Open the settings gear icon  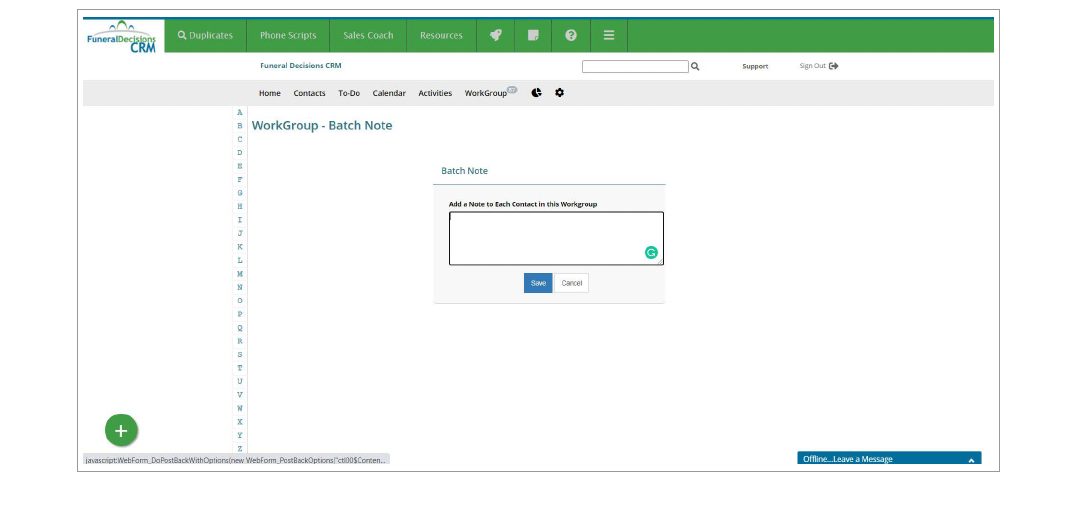click(x=559, y=93)
